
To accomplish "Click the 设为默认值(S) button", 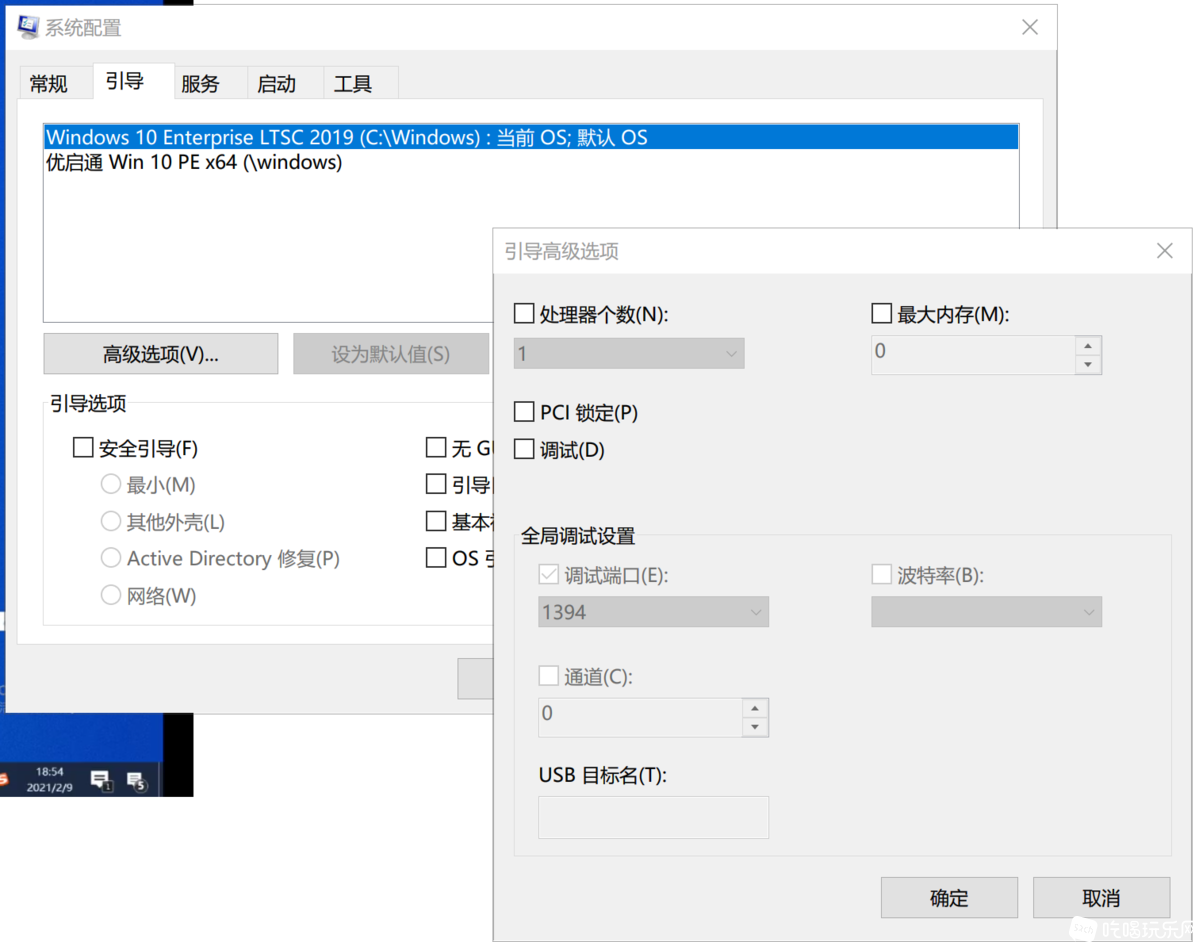I will click(391, 353).
